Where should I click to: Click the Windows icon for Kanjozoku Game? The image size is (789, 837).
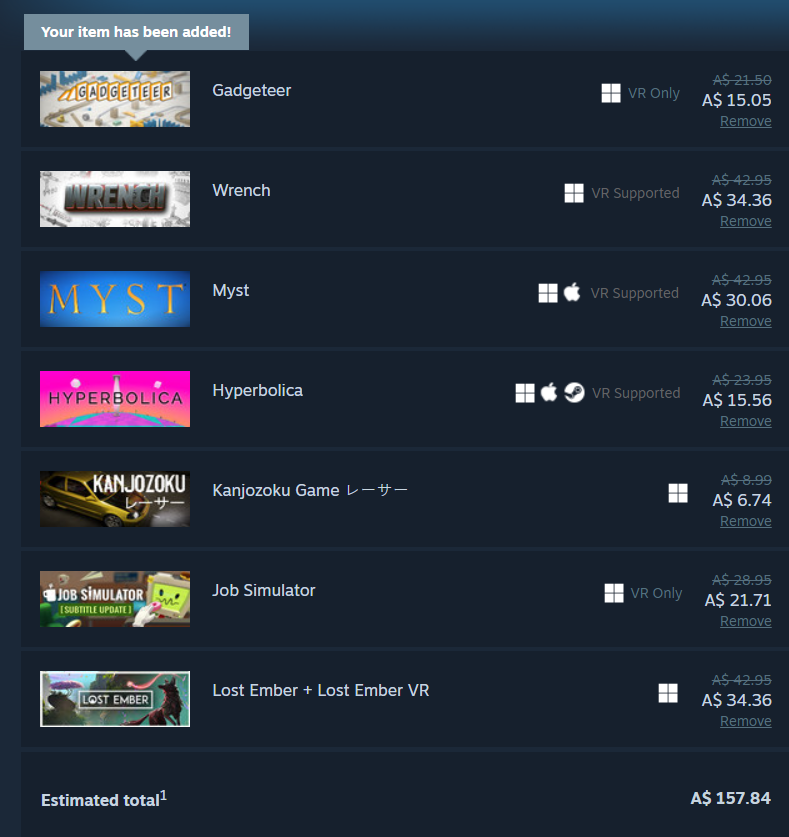[678, 493]
